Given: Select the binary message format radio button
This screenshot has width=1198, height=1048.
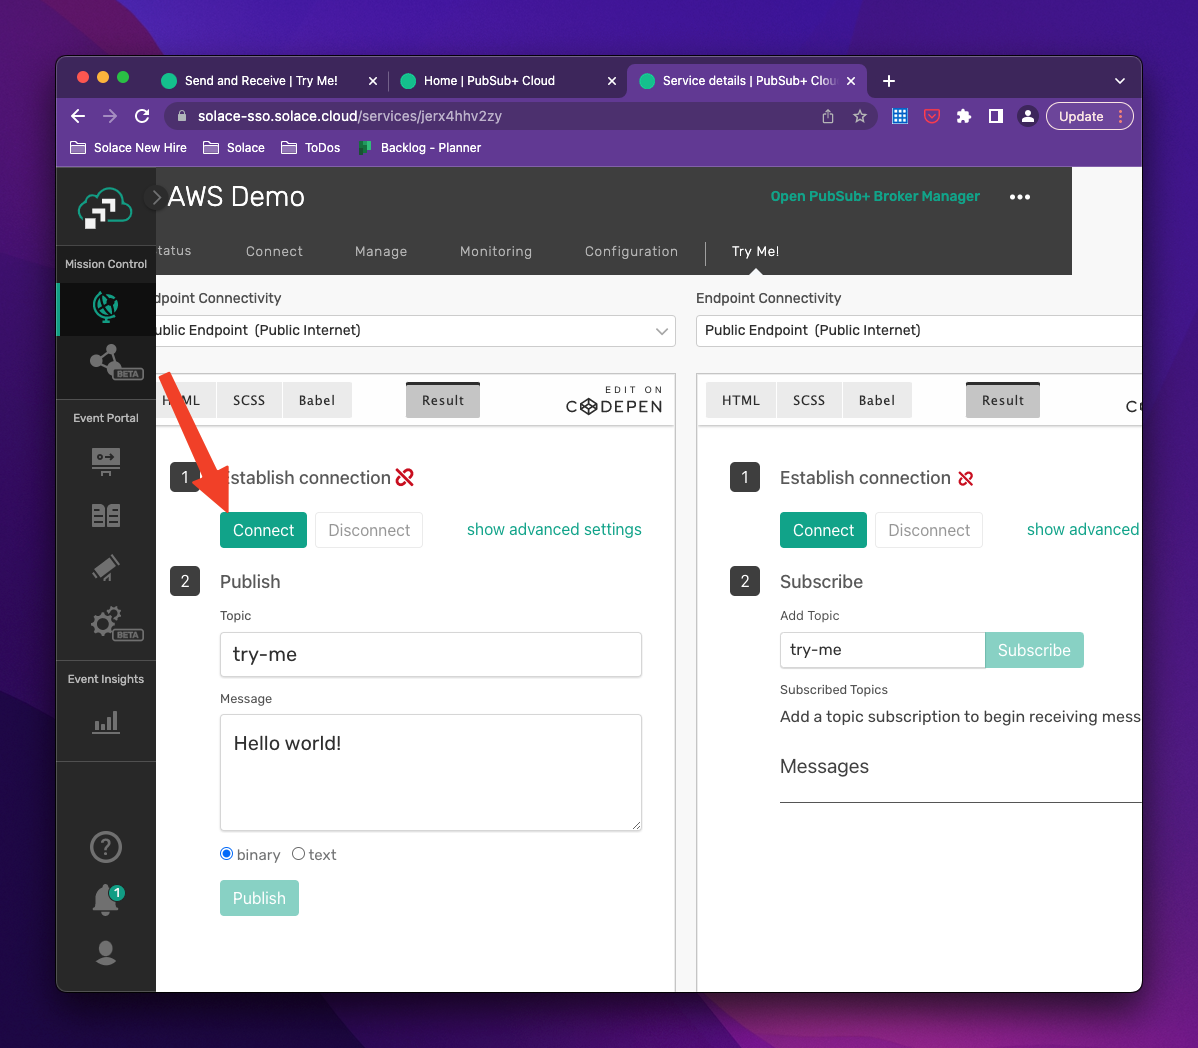Looking at the screenshot, I should [225, 854].
